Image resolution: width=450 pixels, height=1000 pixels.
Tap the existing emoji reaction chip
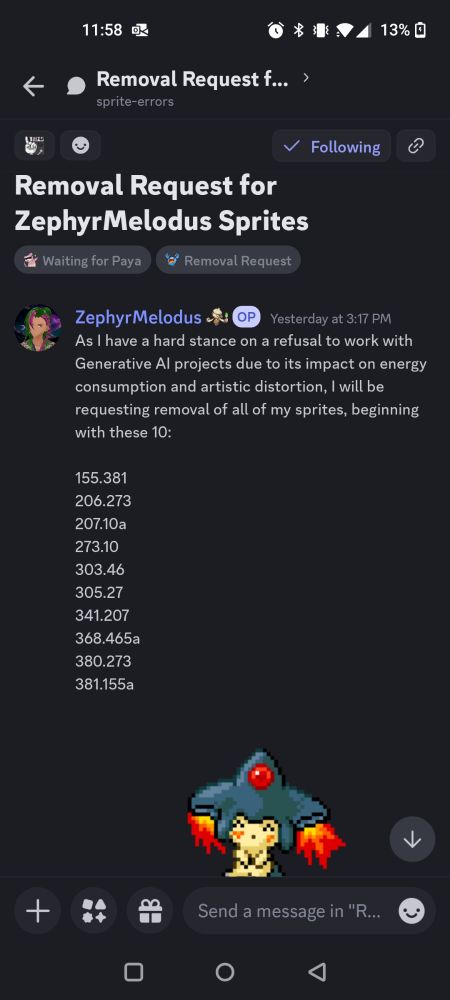(34, 146)
